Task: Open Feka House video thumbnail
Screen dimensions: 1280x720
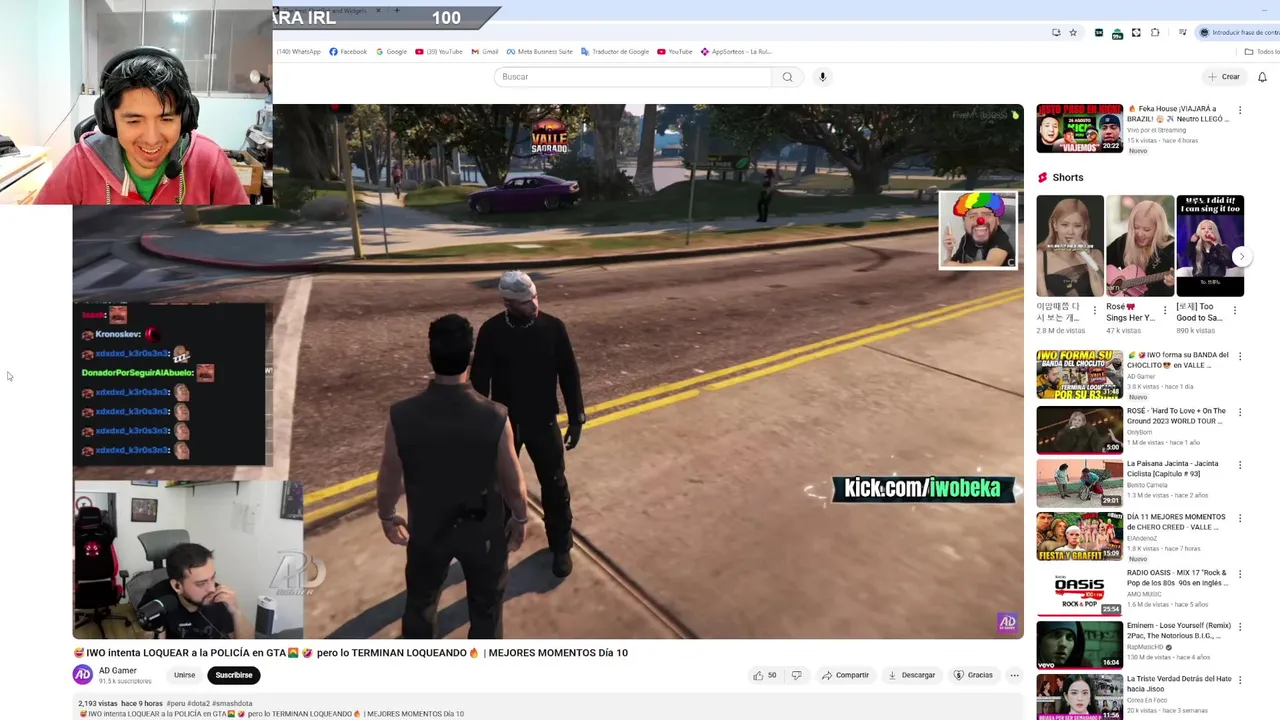Action: click(x=1079, y=128)
